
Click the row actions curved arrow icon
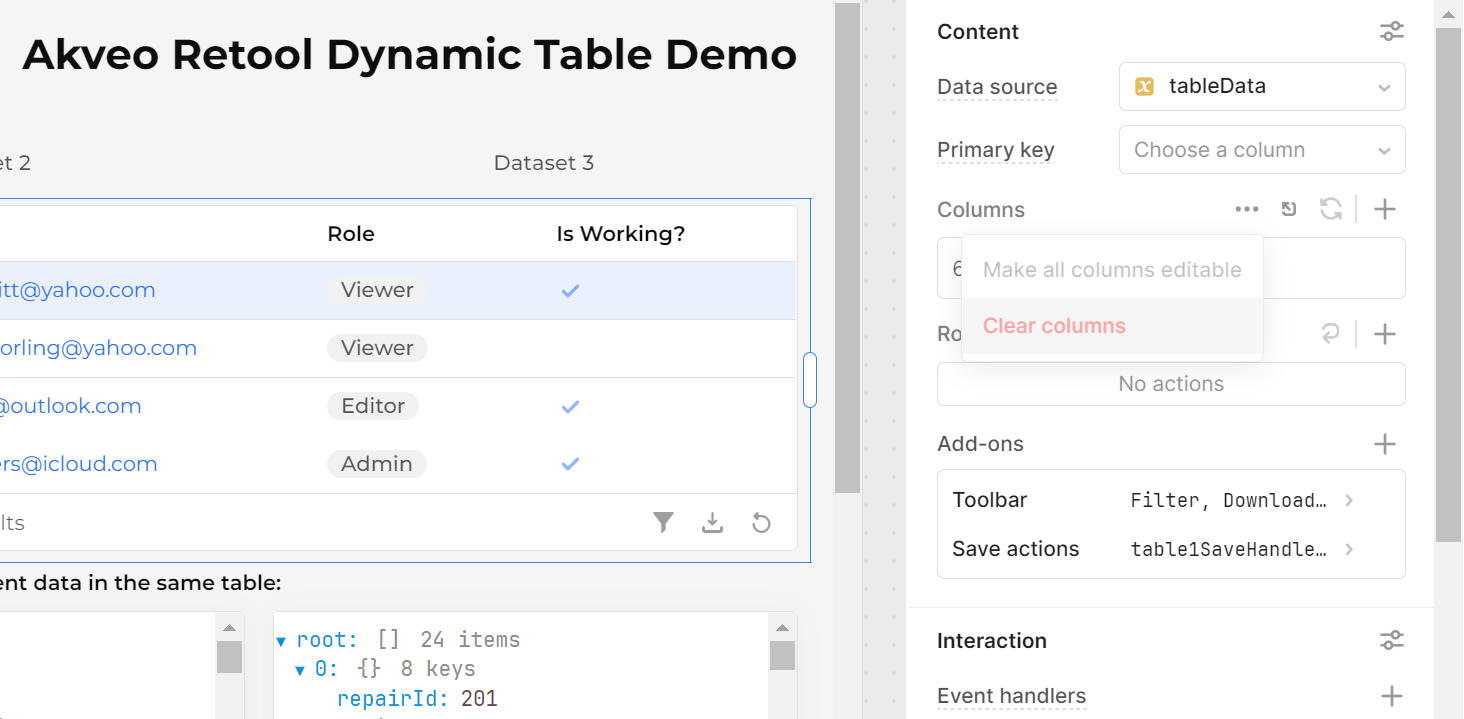pos(1330,333)
